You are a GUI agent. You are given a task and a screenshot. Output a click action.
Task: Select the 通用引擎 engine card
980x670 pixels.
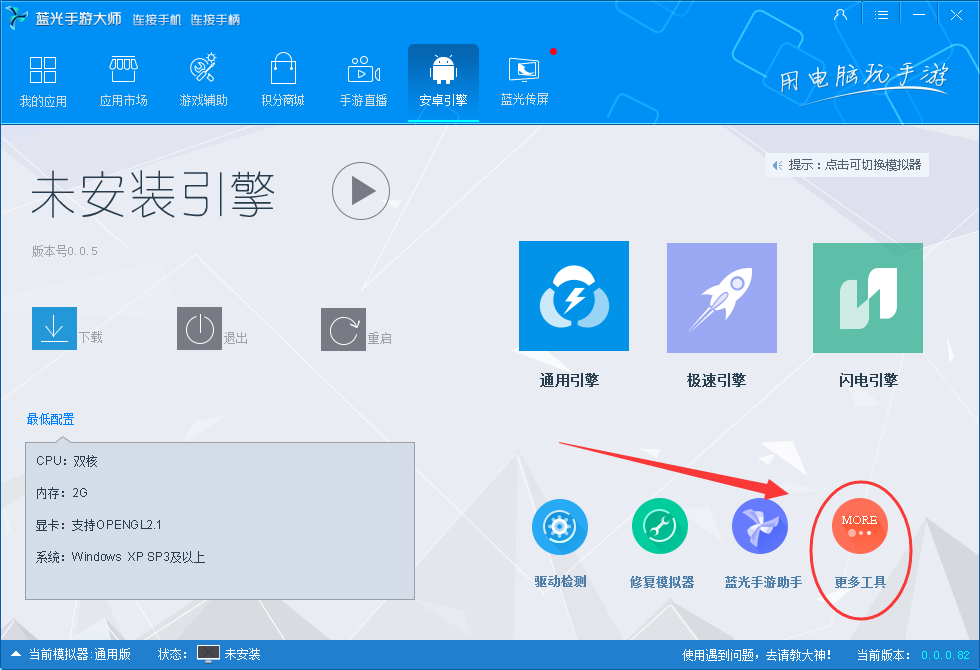573,296
